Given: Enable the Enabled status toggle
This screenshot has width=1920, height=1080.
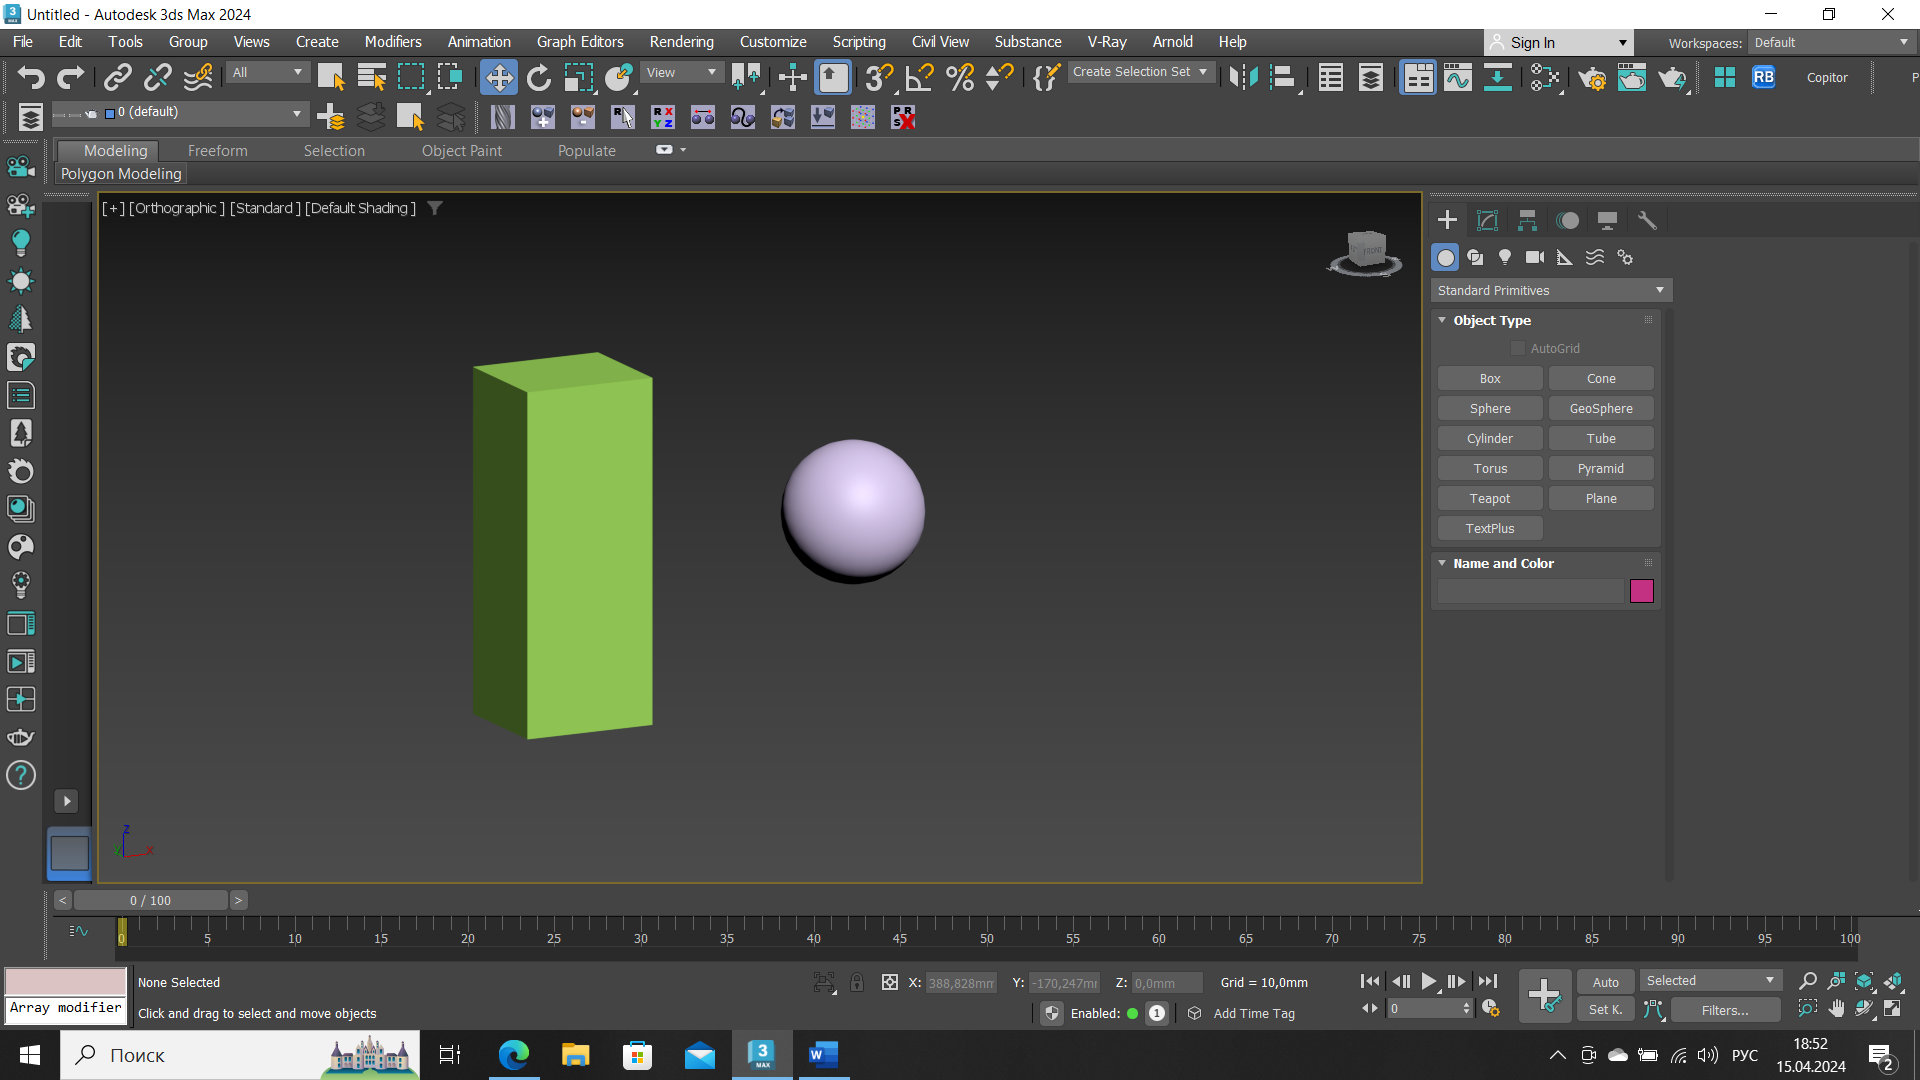Looking at the screenshot, I should click(x=1131, y=1013).
